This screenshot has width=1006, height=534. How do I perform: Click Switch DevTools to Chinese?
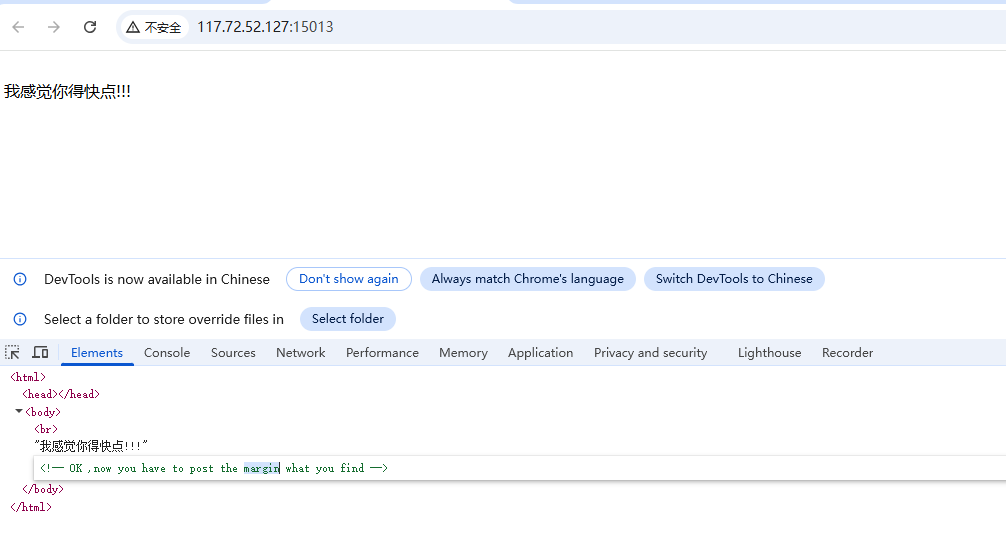(x=734, y=279)
